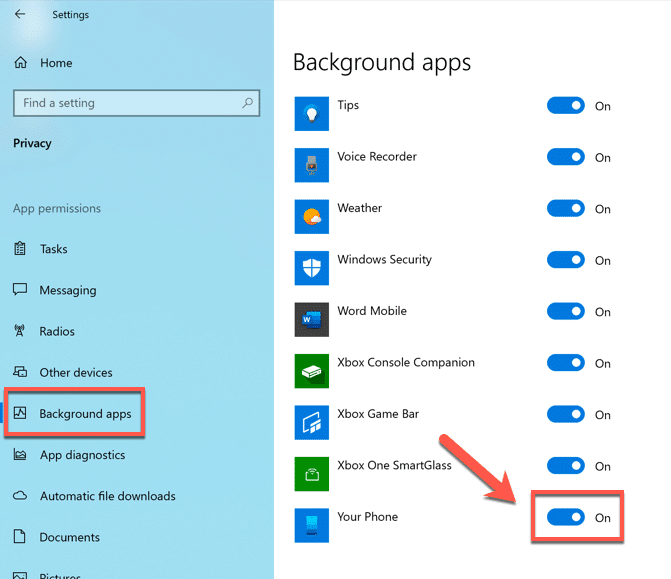This screenshot has width=671, height=579.
Task: Click the Xbox One SmartGlass icon
Action: [x=312, y=474]
